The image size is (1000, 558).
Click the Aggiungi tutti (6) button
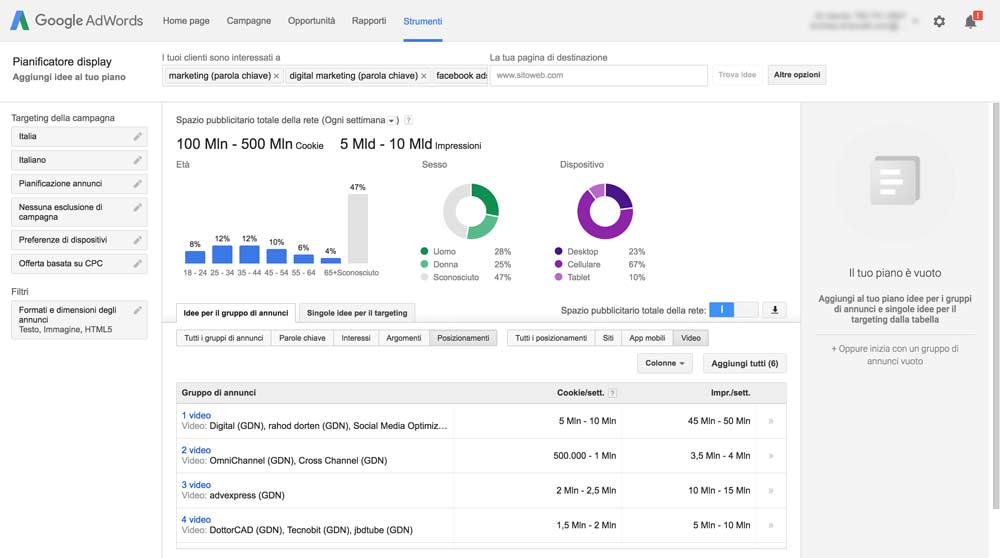[x=744, y=363]
